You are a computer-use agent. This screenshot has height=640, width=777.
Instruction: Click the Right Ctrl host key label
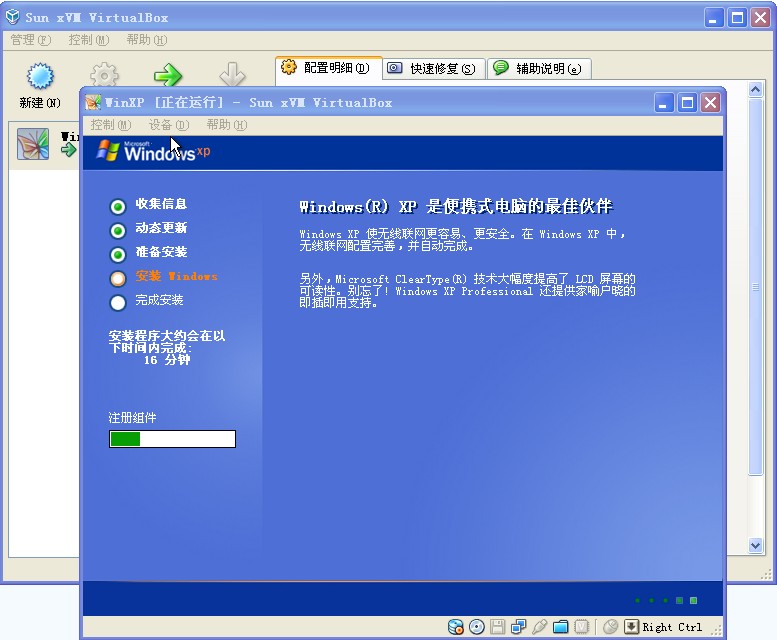click(672, 627)
